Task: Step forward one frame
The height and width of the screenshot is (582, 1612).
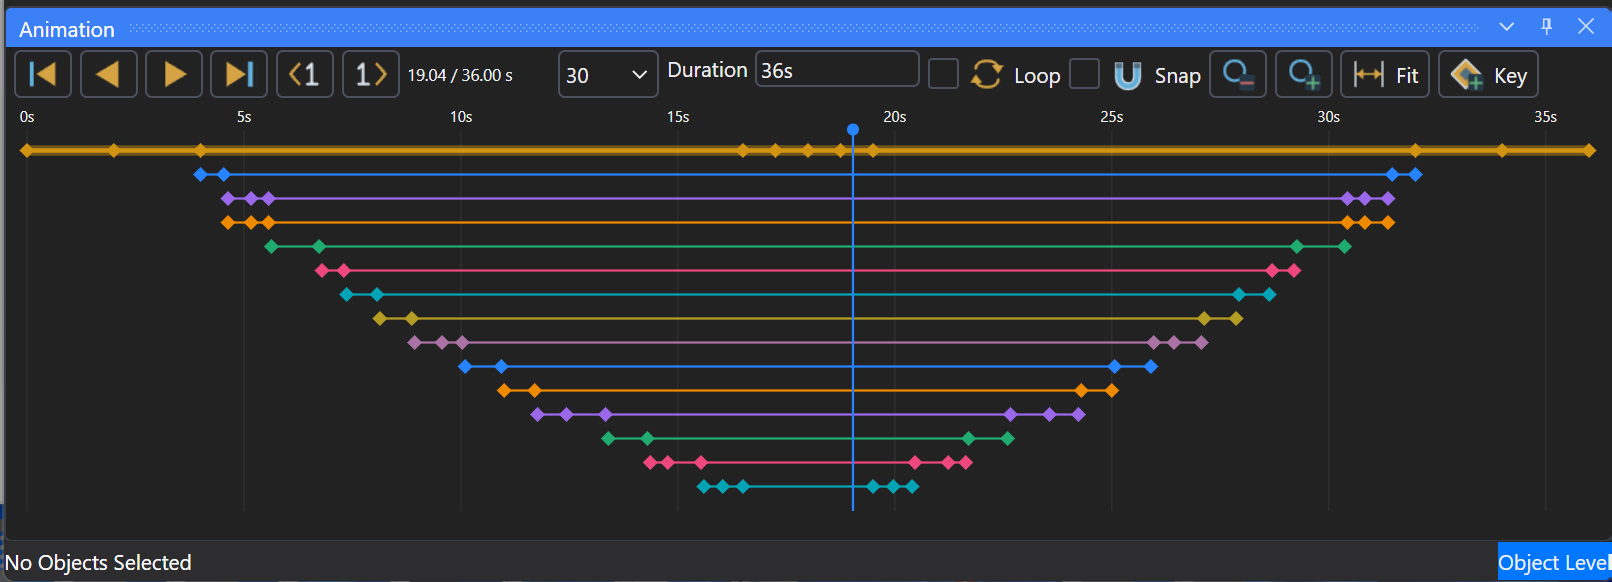Action: coord(371,74)
